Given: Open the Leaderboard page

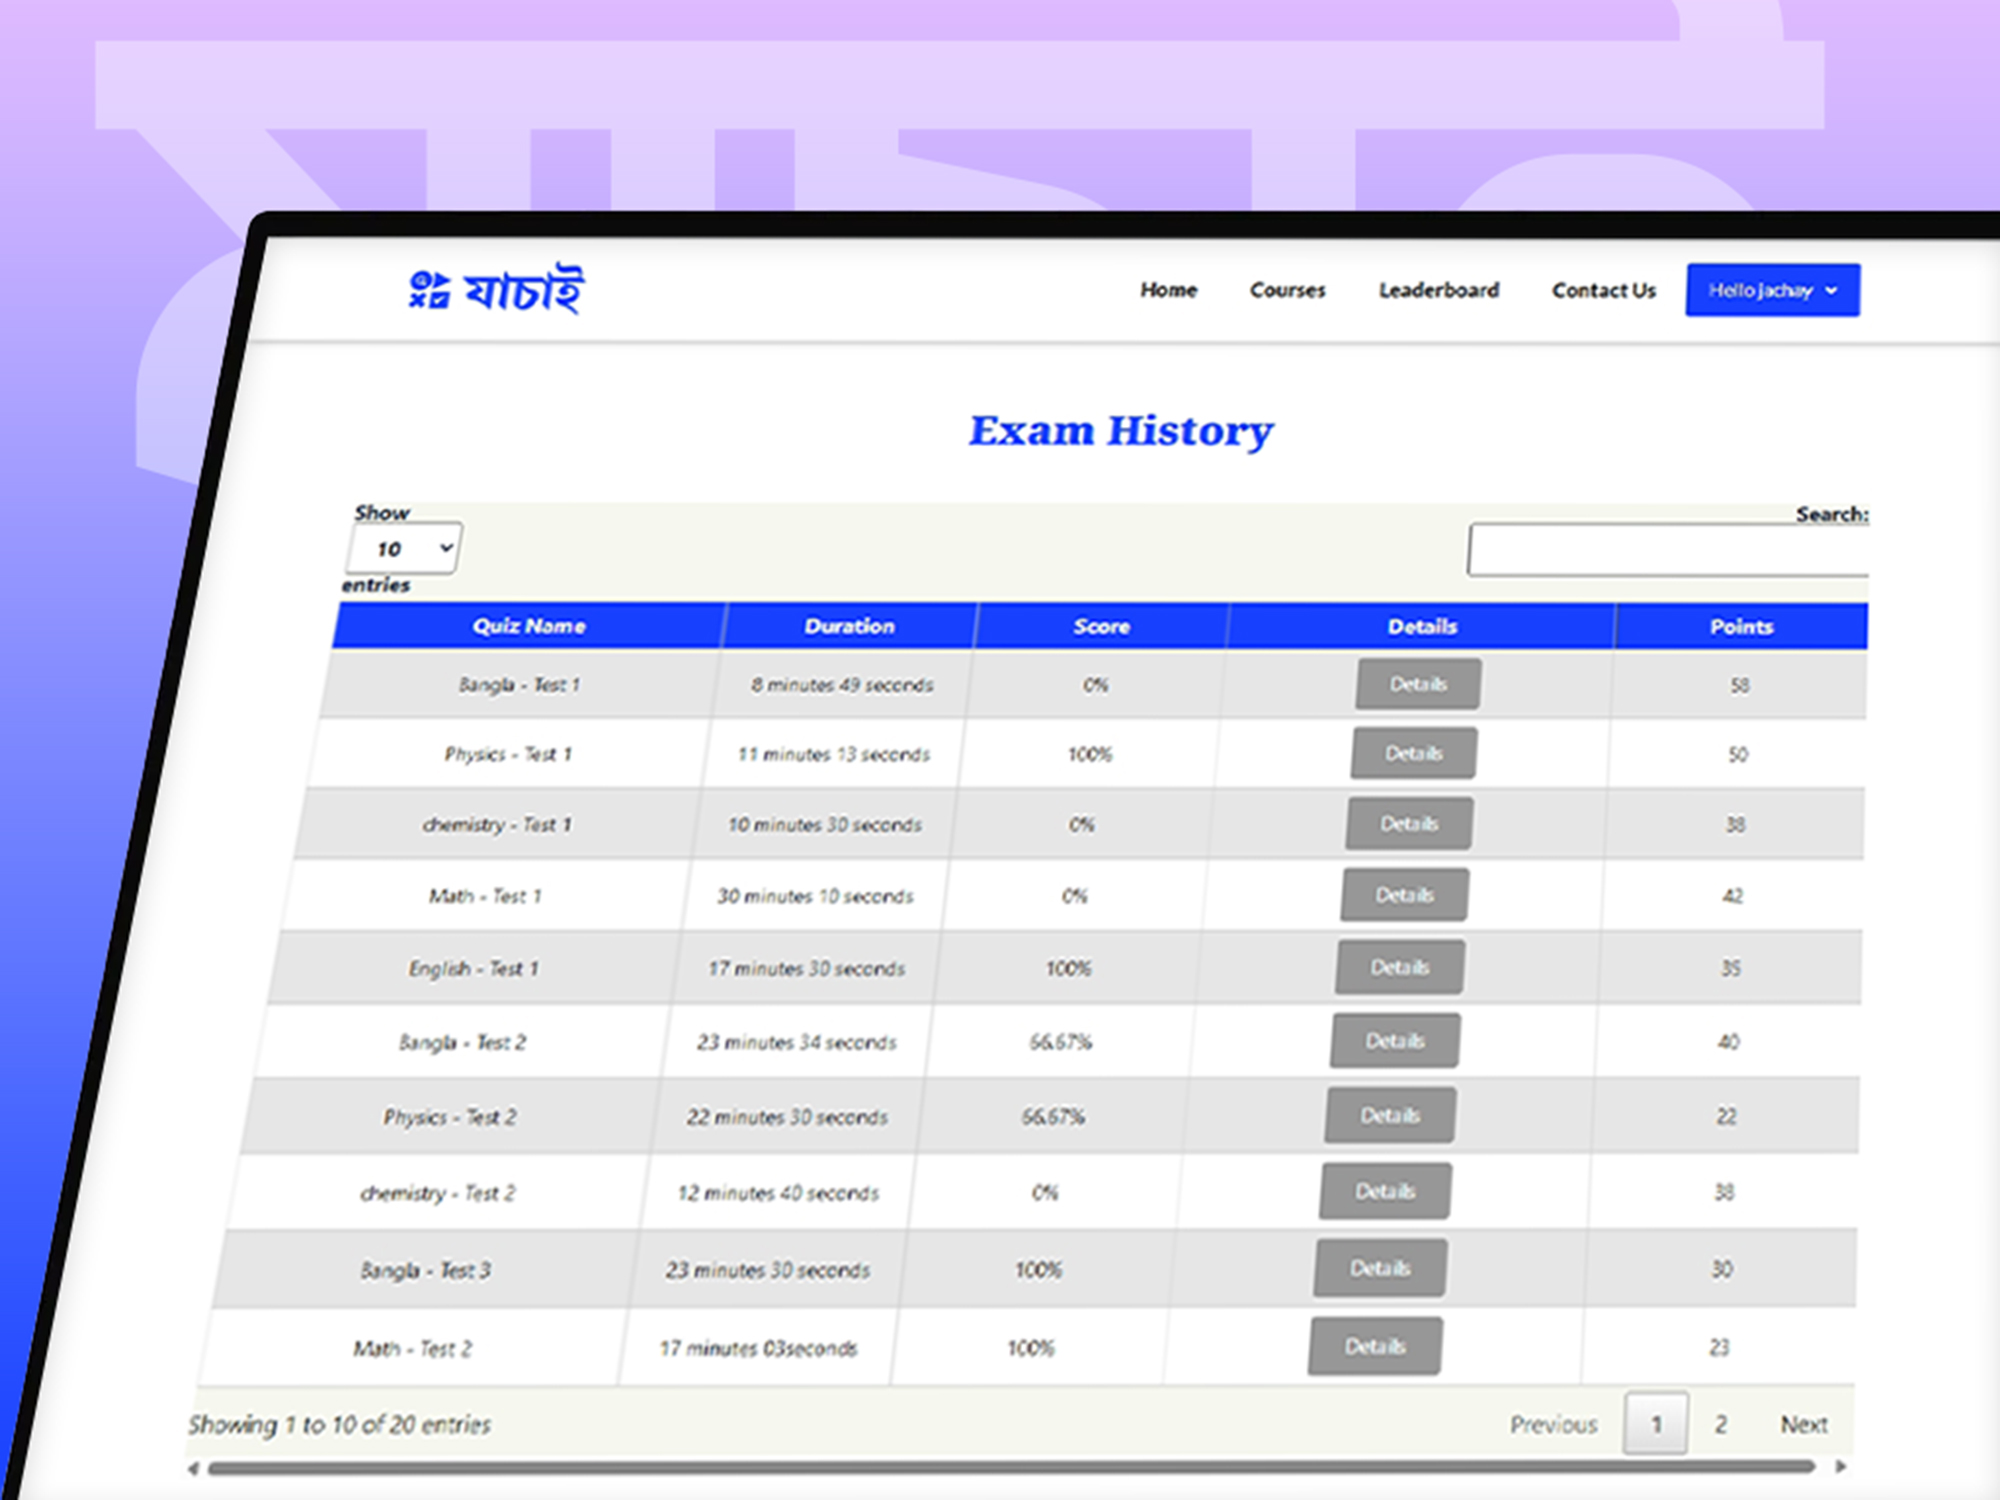Looking at the screenshot, I should (x=1438, y=290).
